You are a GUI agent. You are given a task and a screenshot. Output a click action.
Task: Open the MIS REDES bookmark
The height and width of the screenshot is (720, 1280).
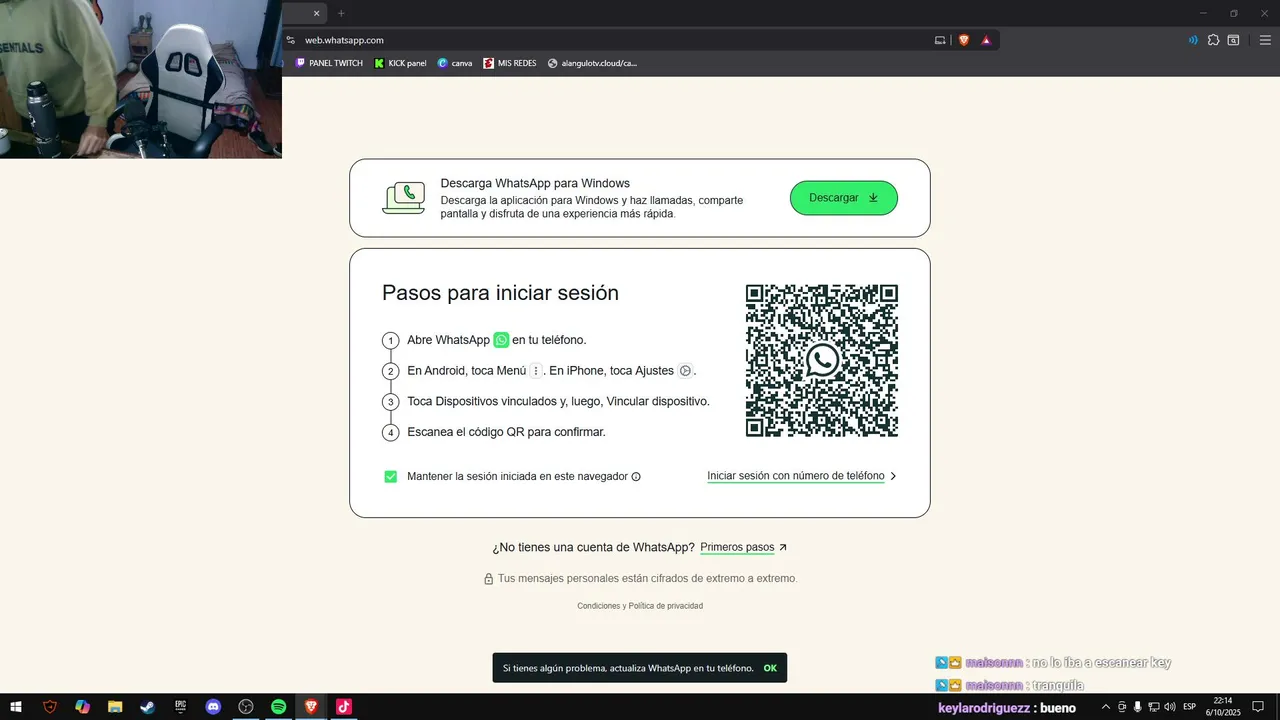[x=510, y=63]
